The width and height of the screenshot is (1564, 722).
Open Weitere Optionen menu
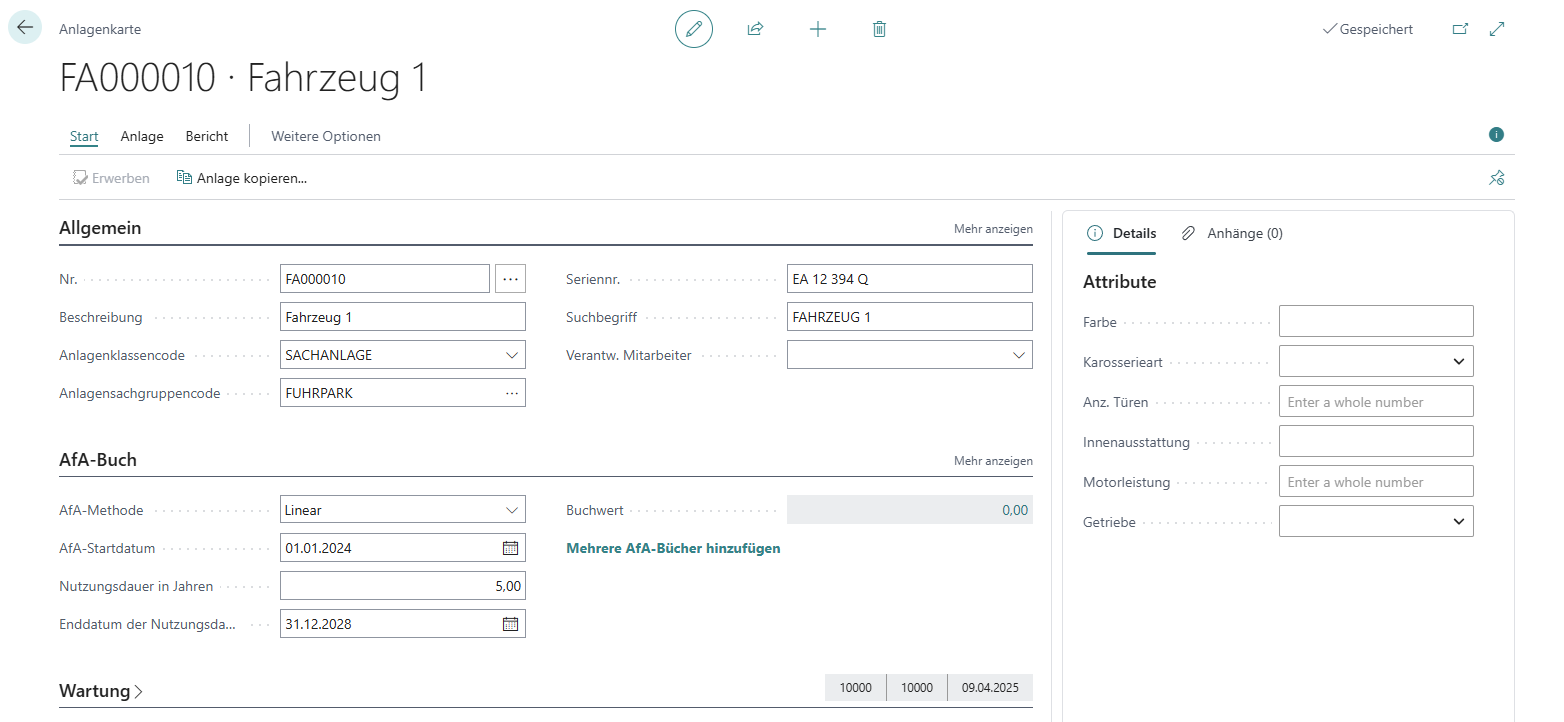(326, 136)
